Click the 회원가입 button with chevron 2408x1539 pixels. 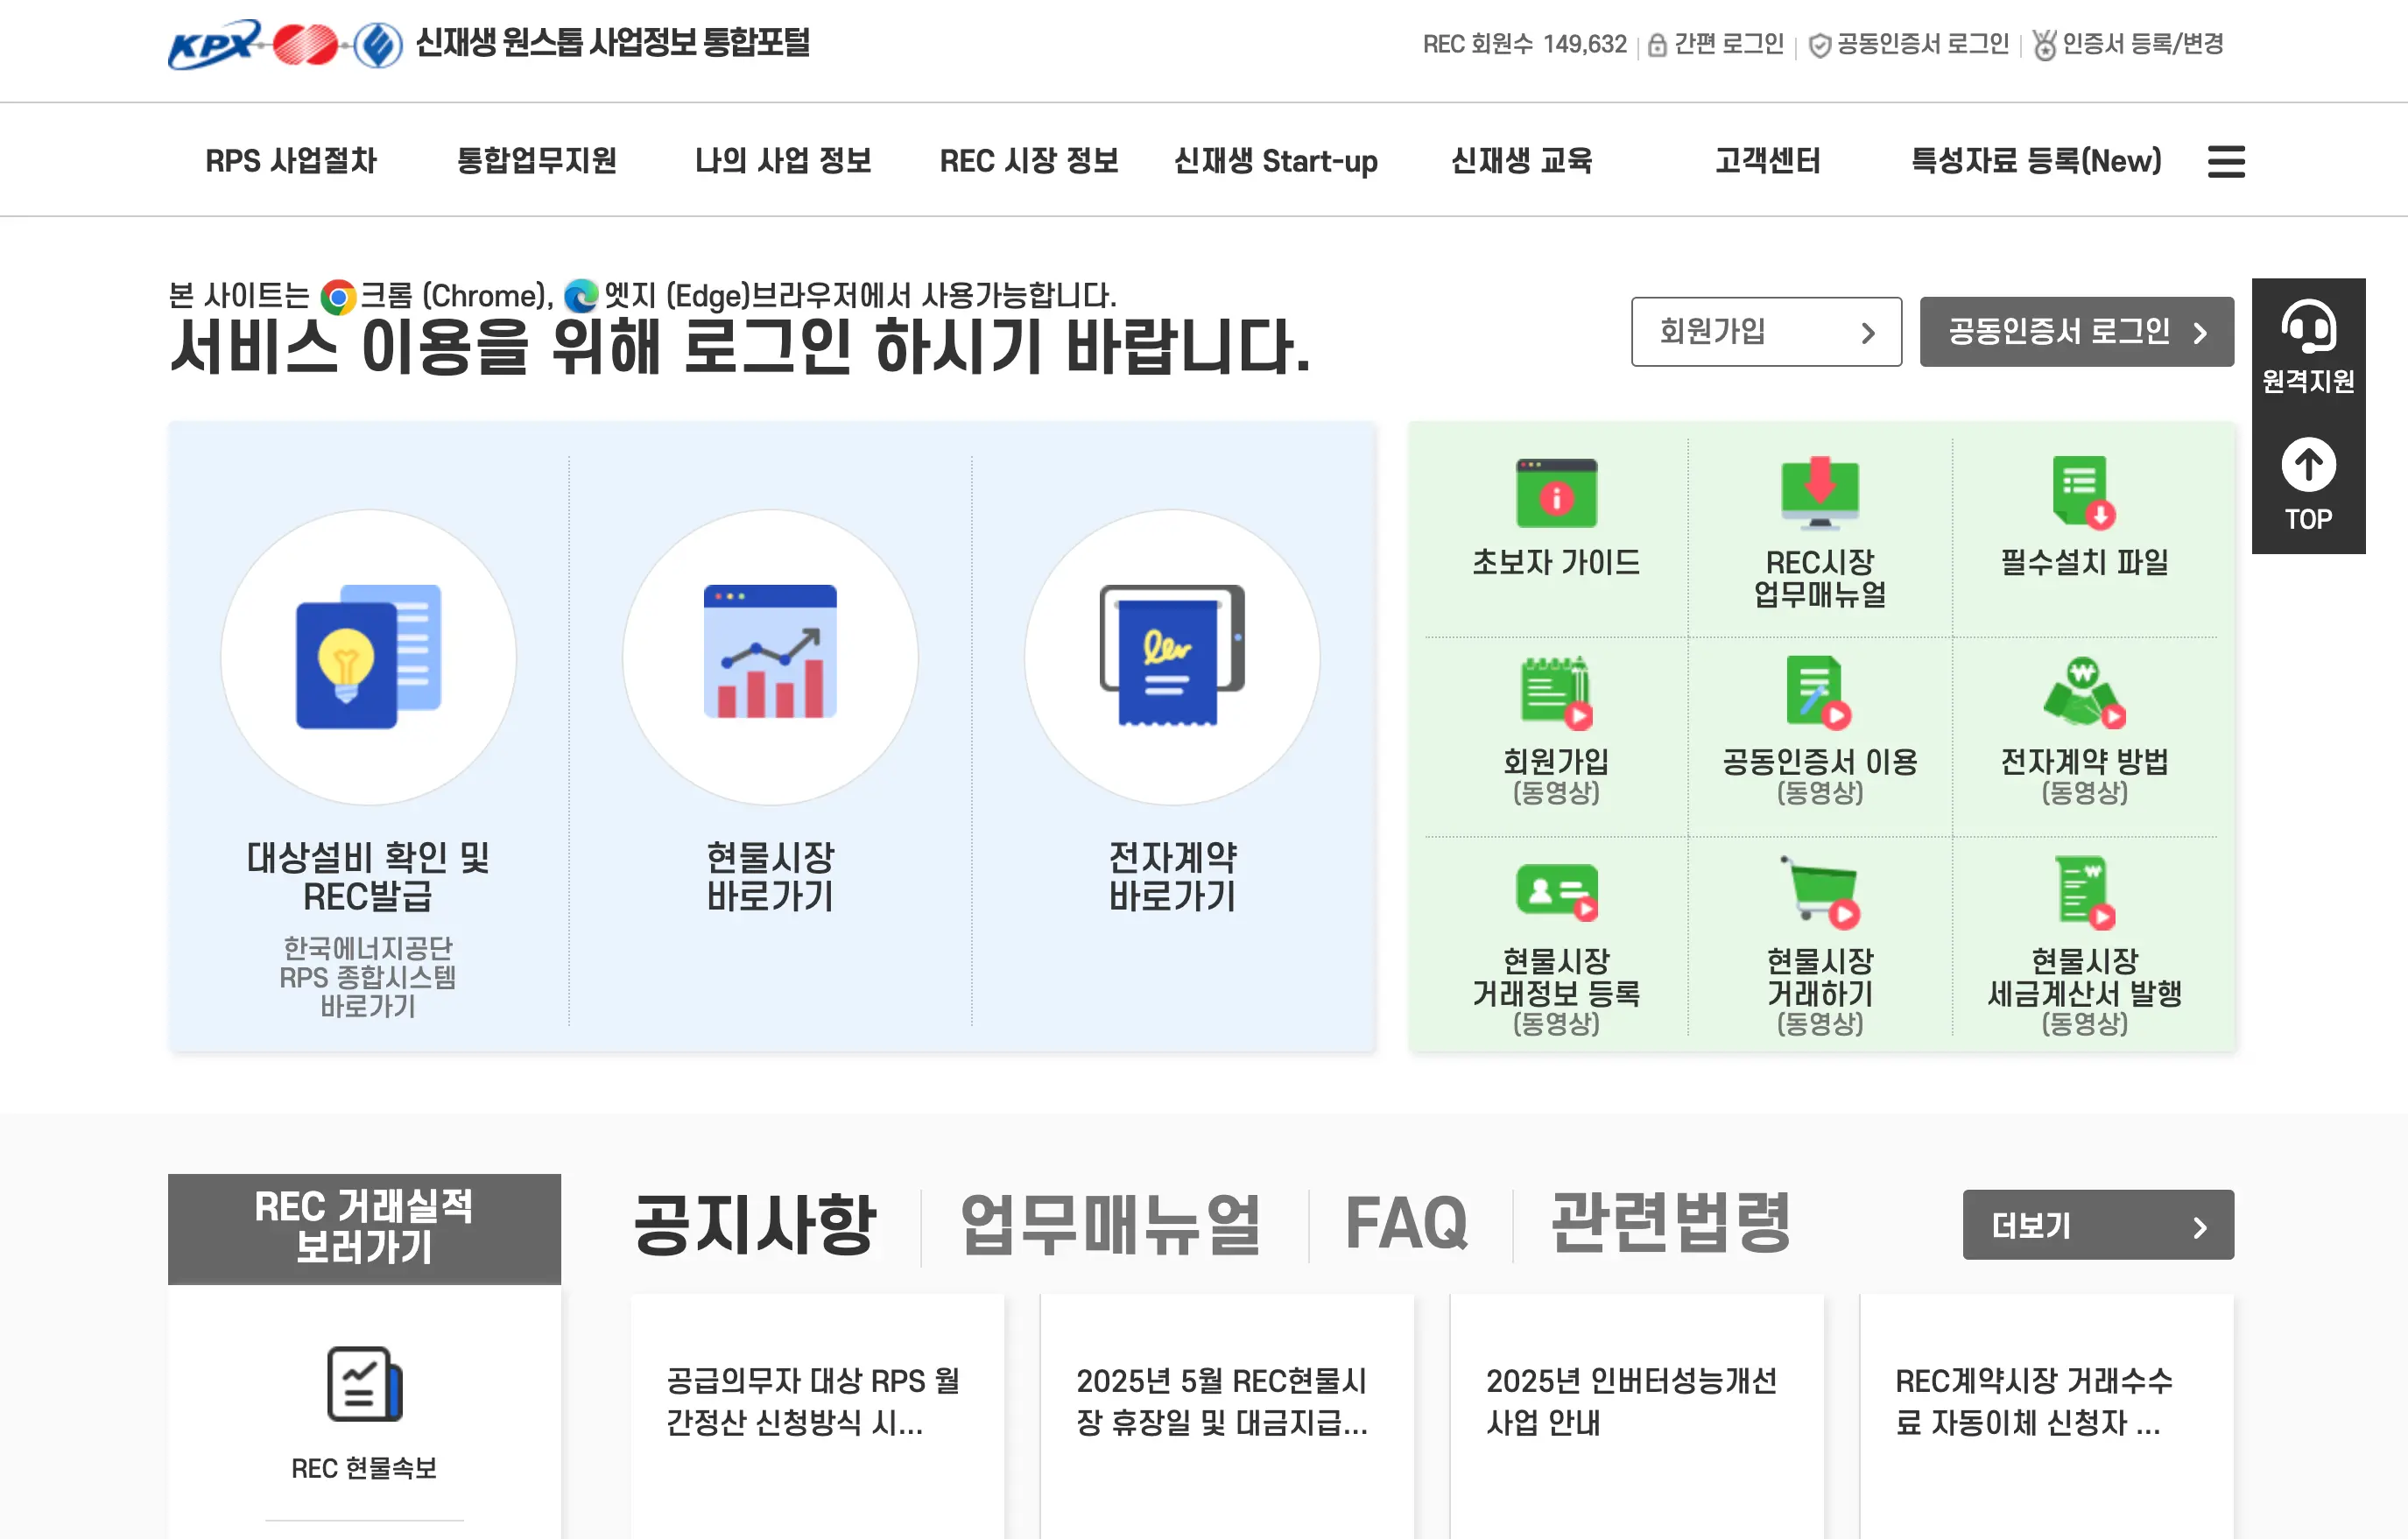pyautogui.click(x=1765, y=332)
